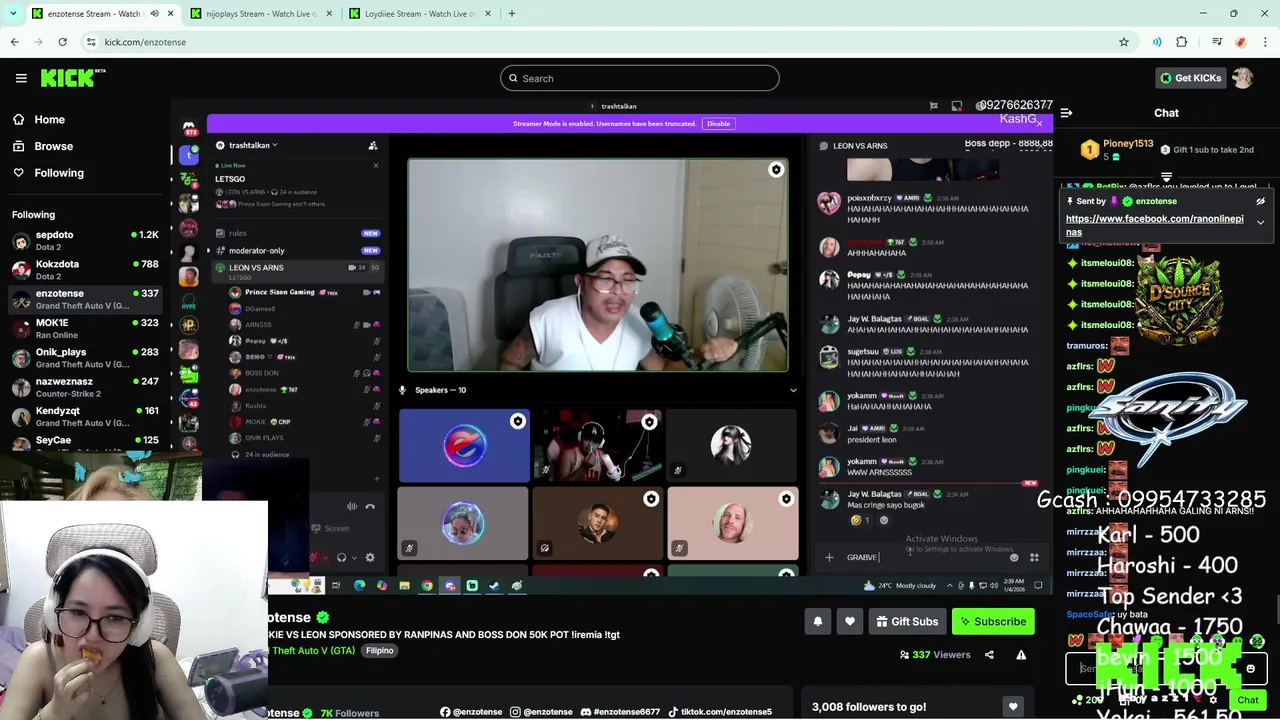The height and width of the screenshot is (720, 1280).
Task: Switch to nijoplays Stream browser tab
Action: tap(261, 14)
